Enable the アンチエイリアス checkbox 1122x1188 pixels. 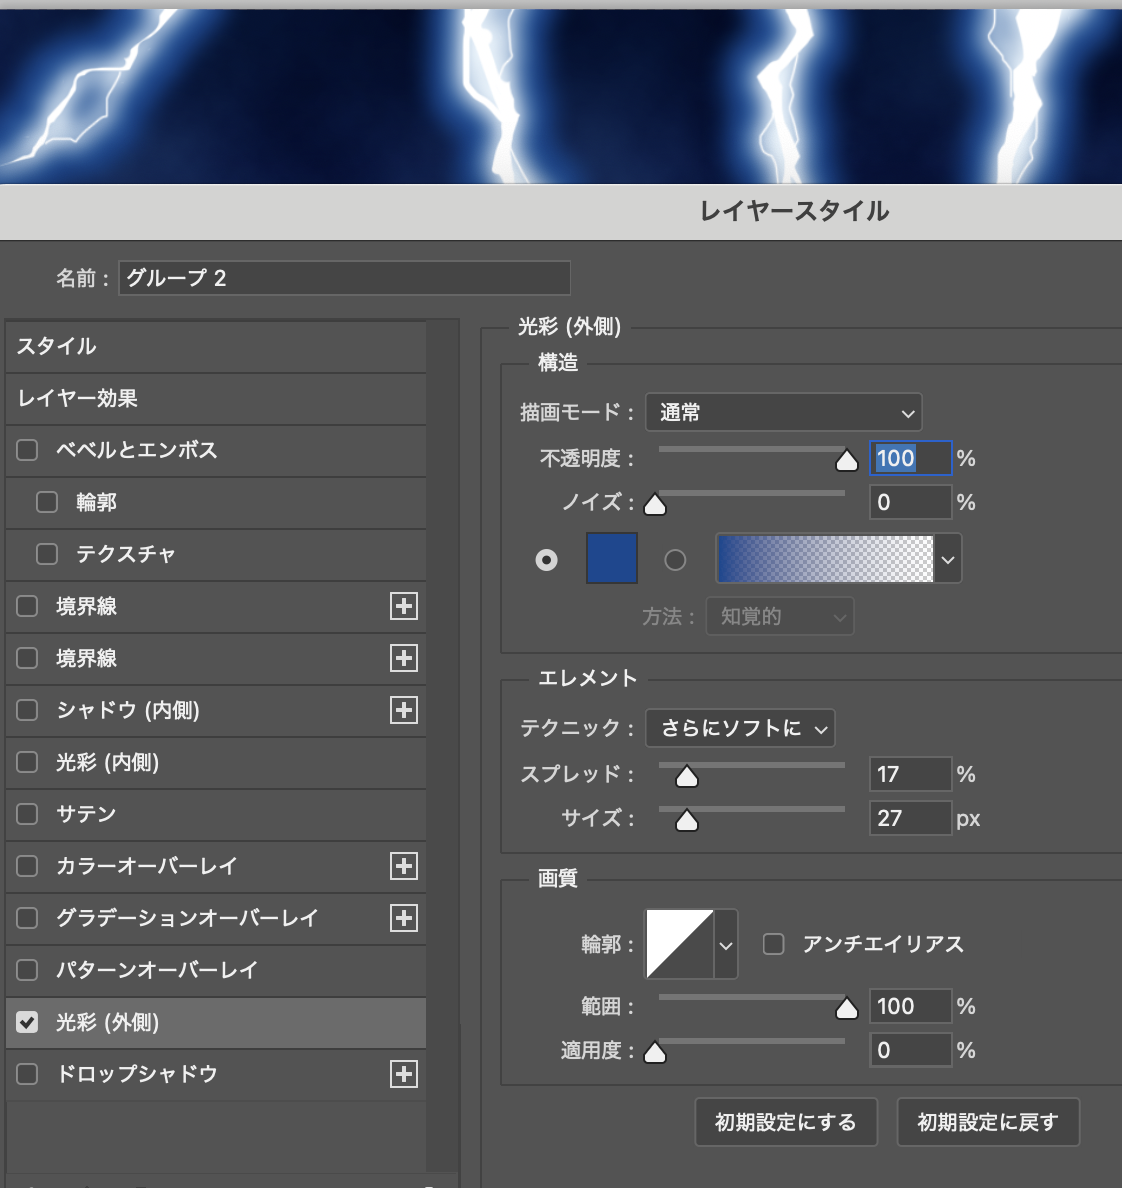774,944
